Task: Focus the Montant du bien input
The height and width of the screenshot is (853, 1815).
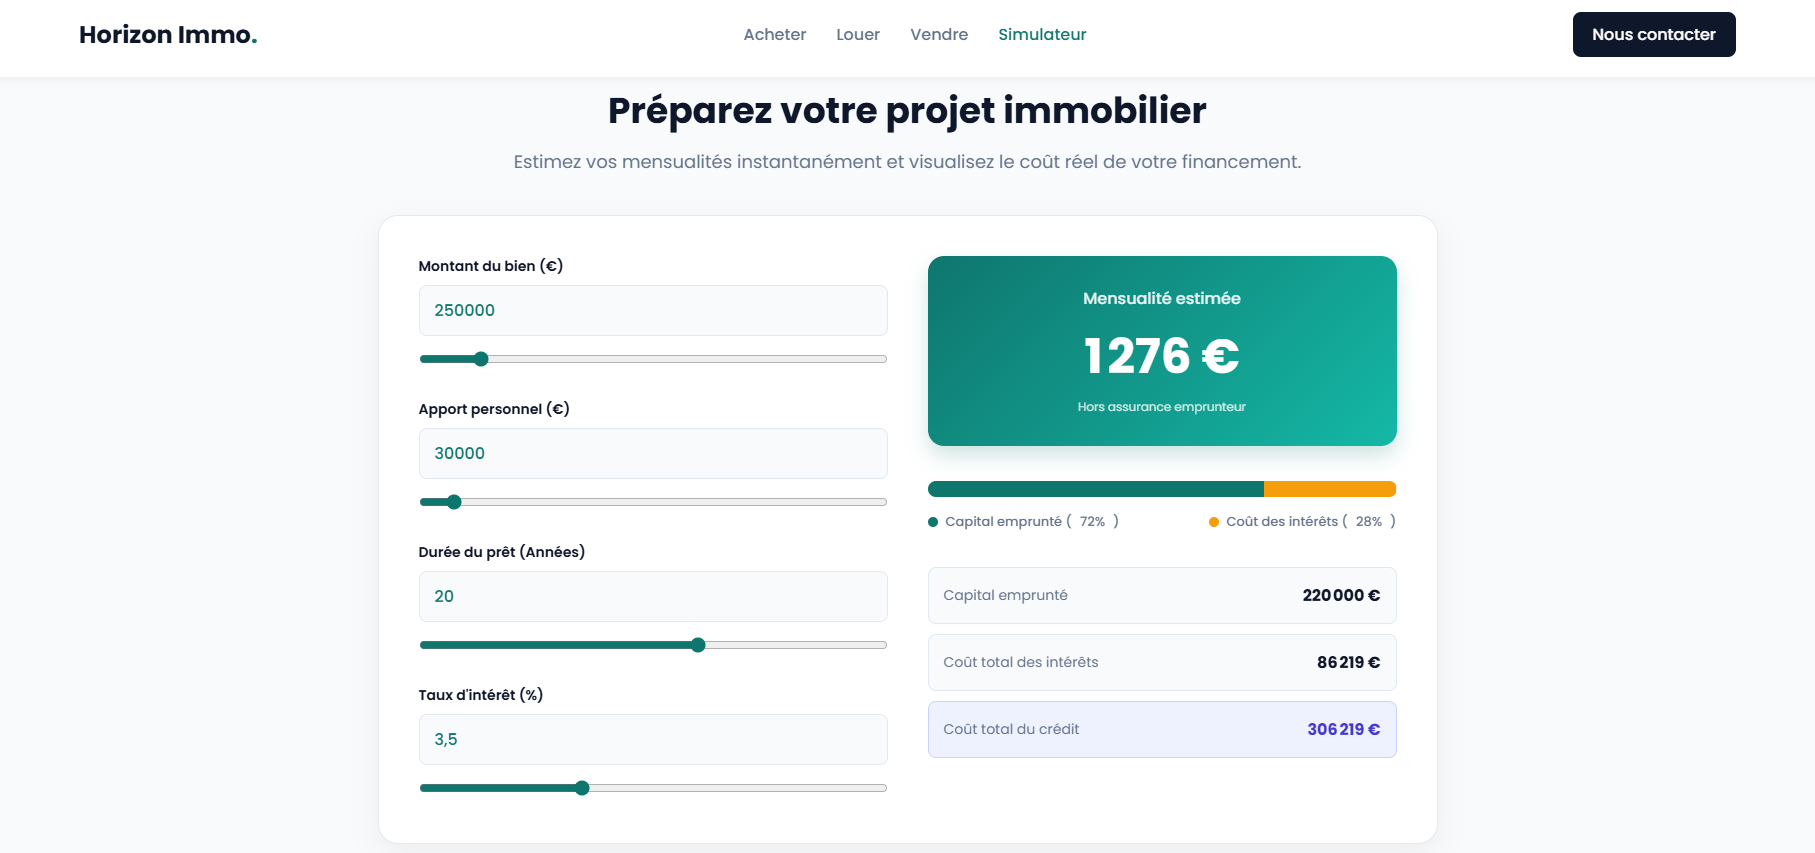Action: coord(652,310)
